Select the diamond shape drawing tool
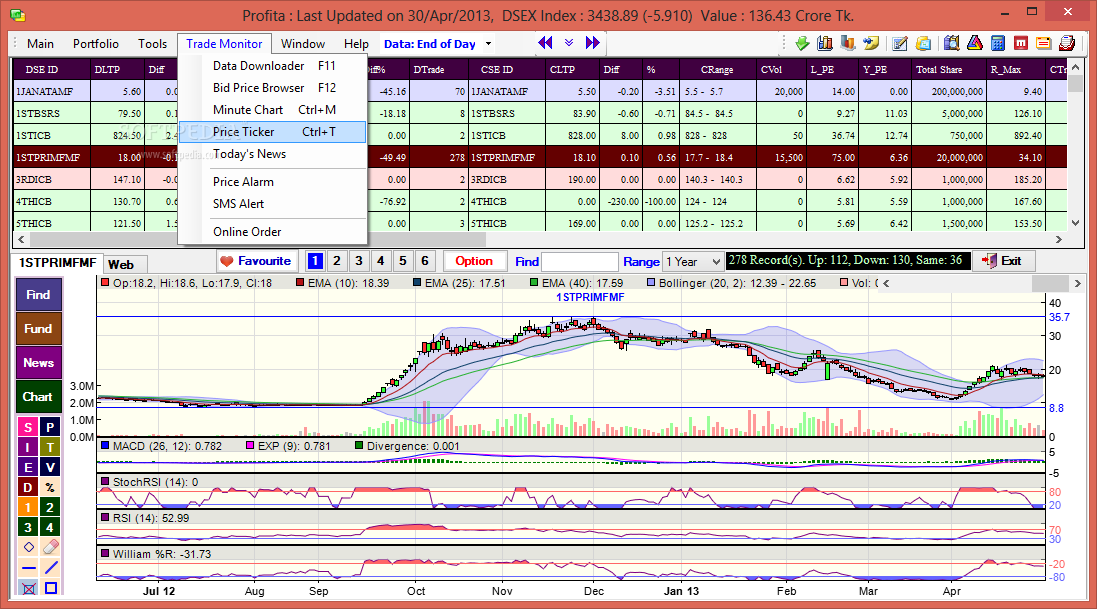The image size is (1097, 609). tap(29, 547)
